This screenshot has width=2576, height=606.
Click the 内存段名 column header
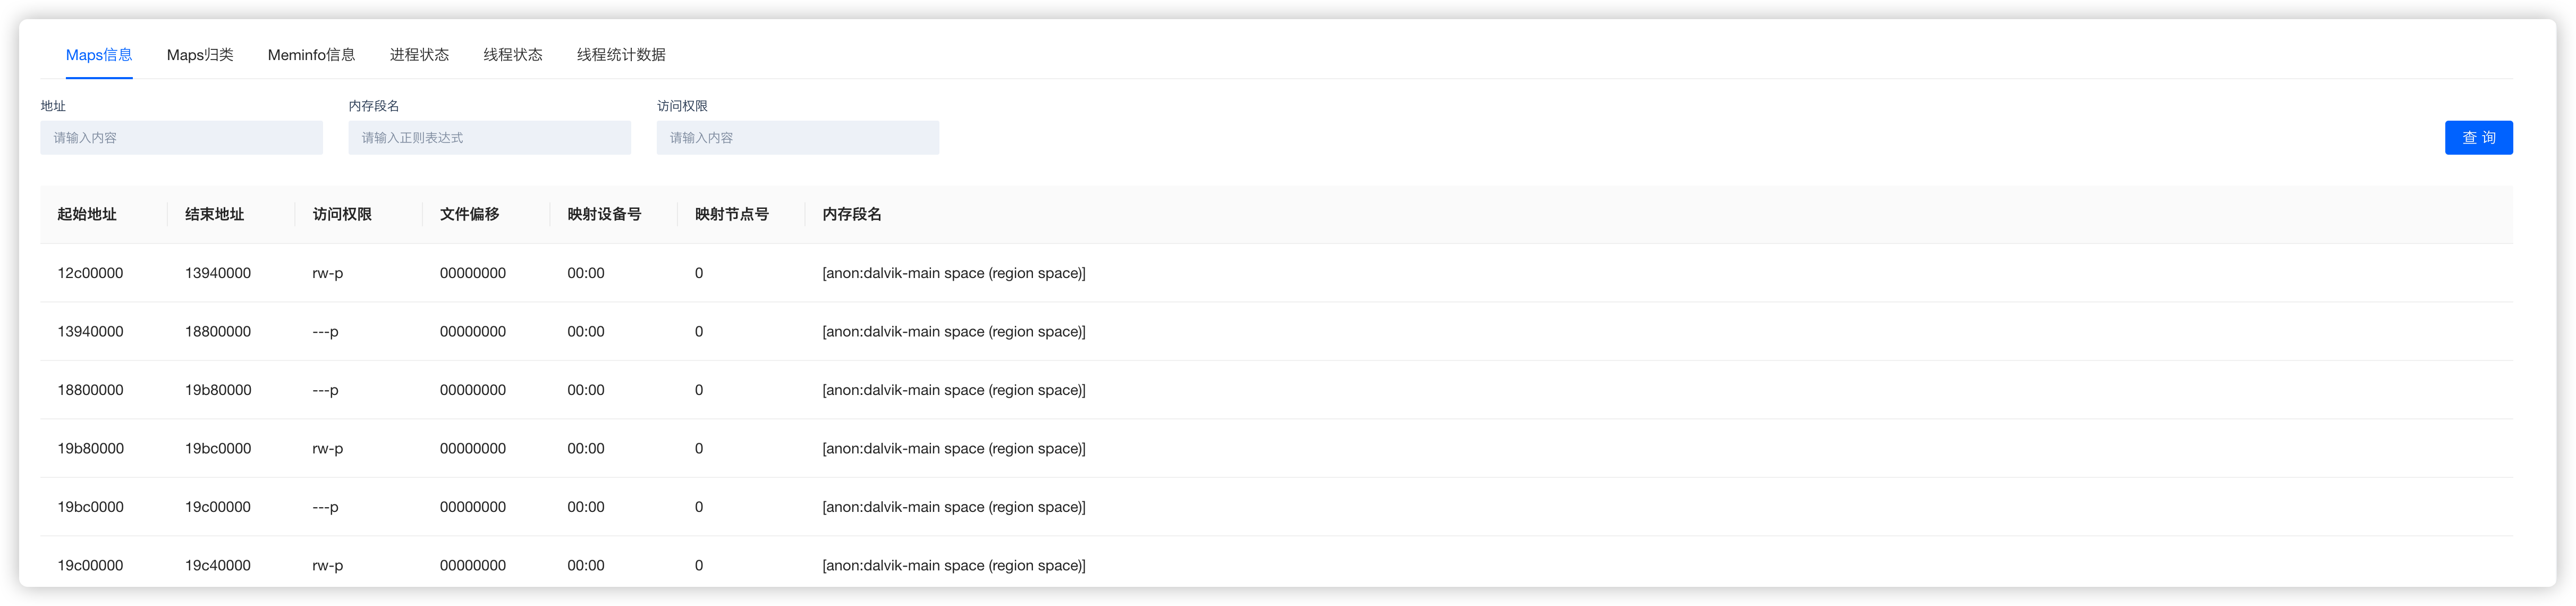coord(852,214)
